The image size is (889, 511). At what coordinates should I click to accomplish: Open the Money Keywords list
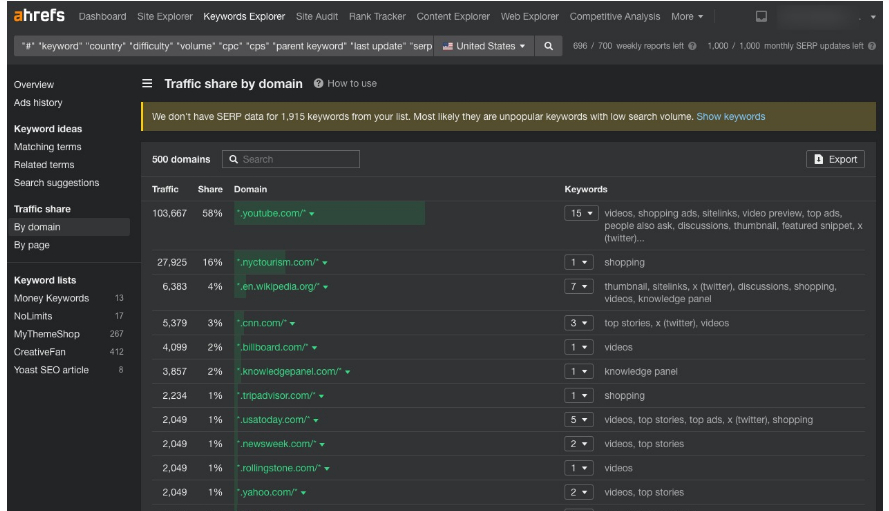tap(52, 298)
